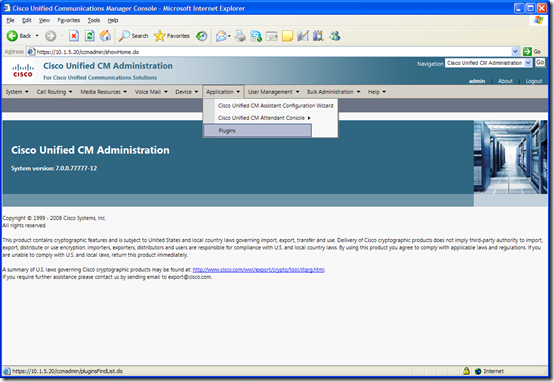
Task: Click the Mail envelope icon
Action: [x=221, y=36]
